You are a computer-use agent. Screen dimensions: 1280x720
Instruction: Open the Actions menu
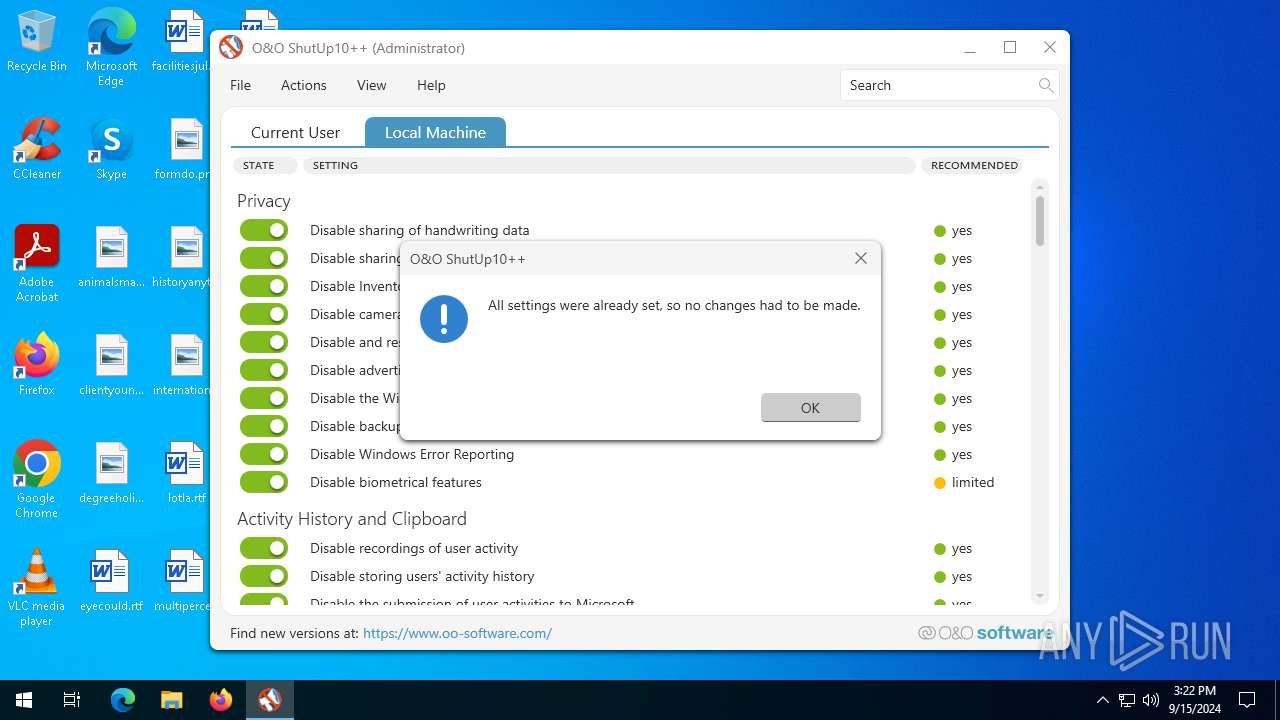tap(303, 85)
